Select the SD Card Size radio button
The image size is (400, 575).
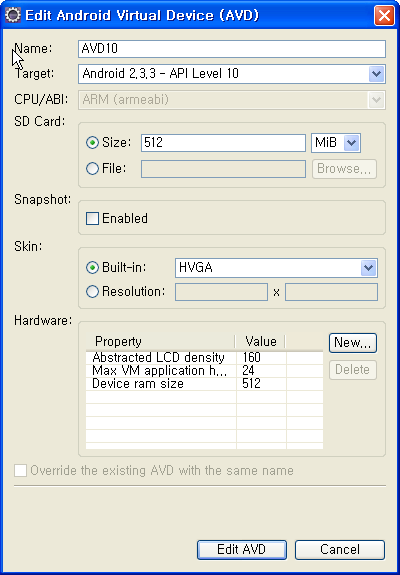tap(92, 142)
